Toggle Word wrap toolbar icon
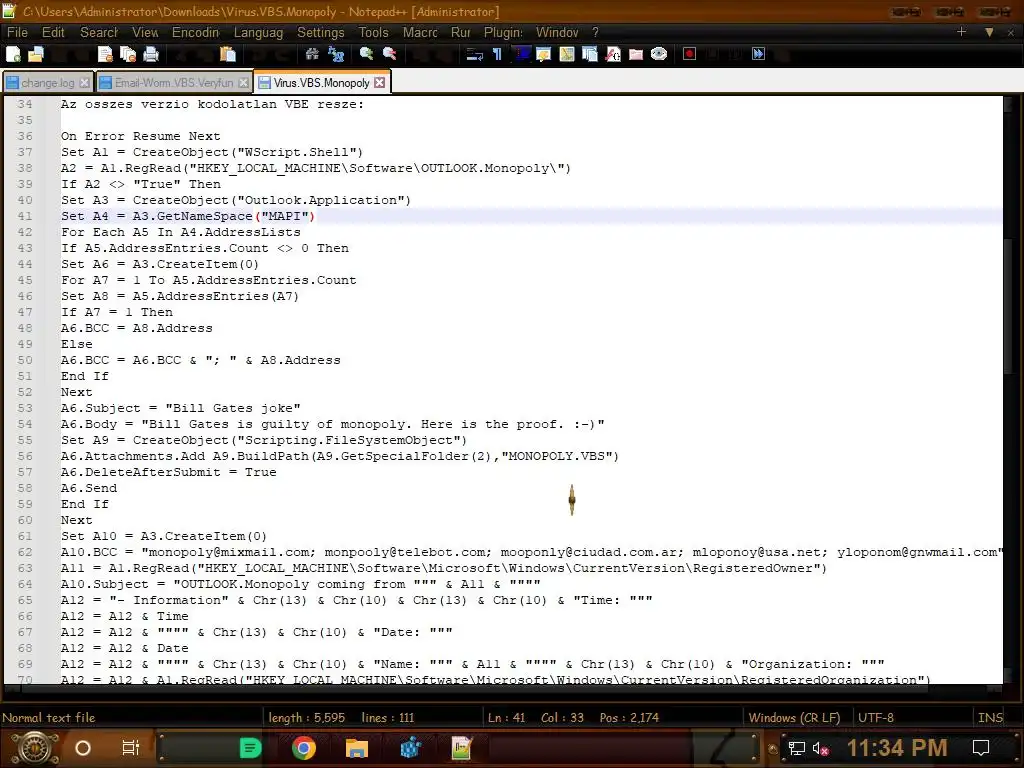Image resolution: width=1024 pixels, height=768 pixels. [474, 54]
